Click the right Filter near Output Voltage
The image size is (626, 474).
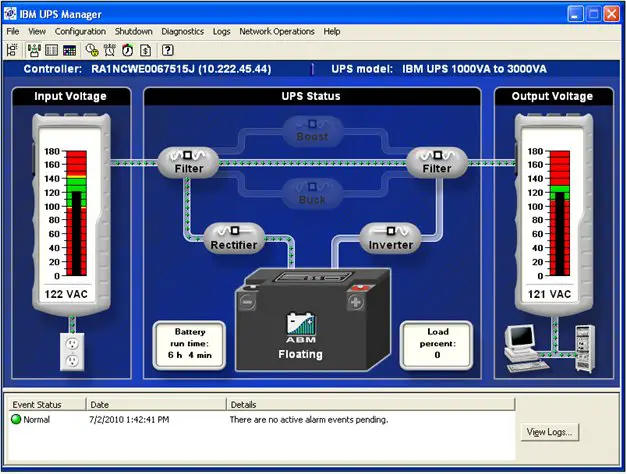tap(436, 161)
